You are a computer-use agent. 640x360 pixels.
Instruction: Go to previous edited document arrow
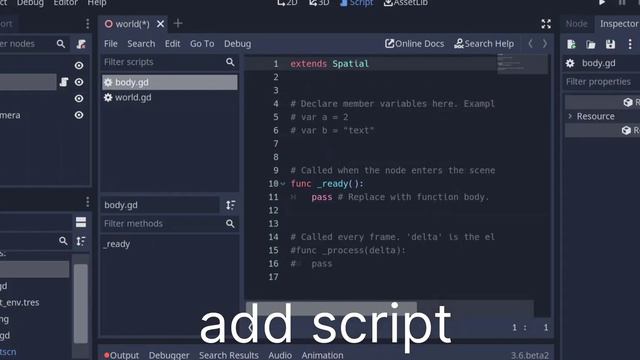[x=531, y=43]
